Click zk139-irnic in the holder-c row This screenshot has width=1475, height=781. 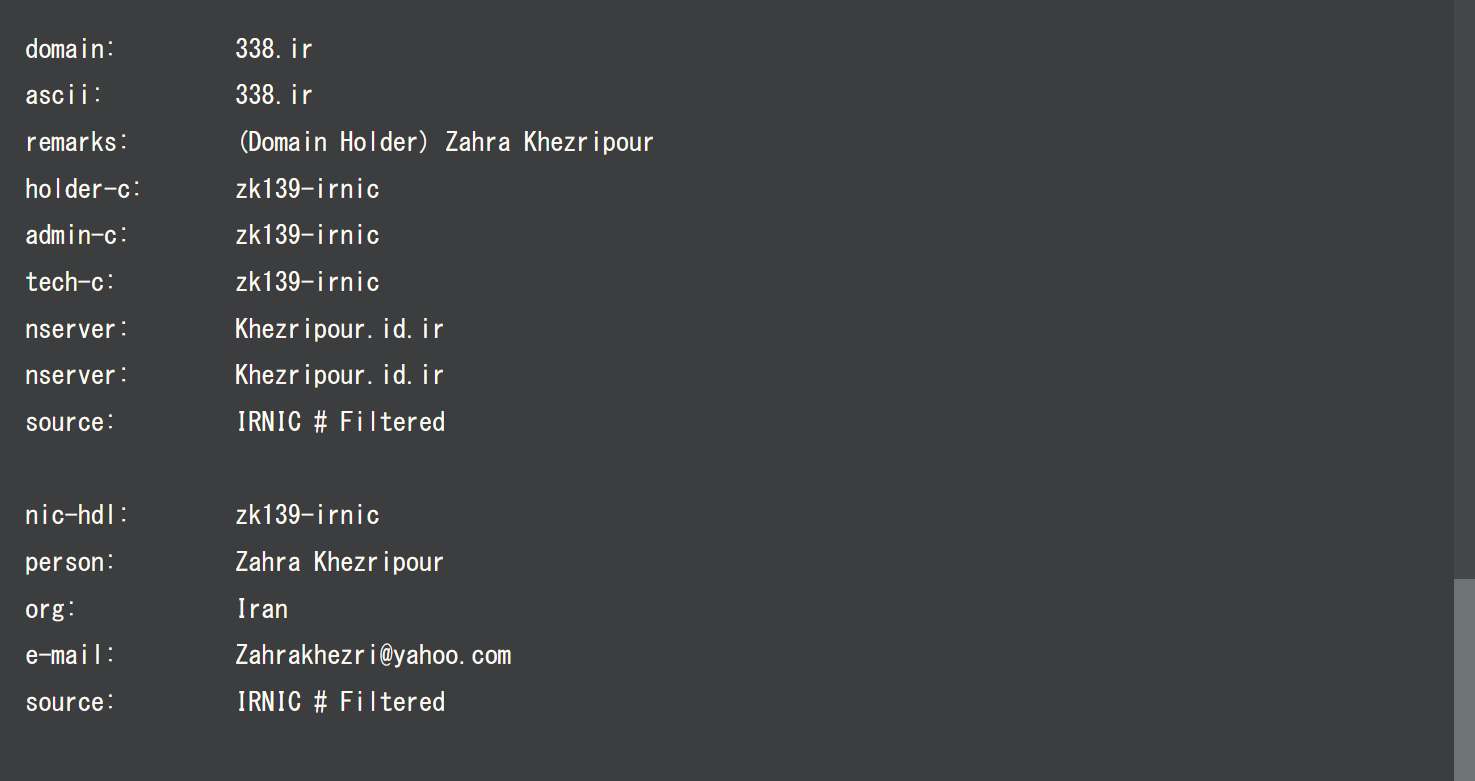tap(307, 189)
